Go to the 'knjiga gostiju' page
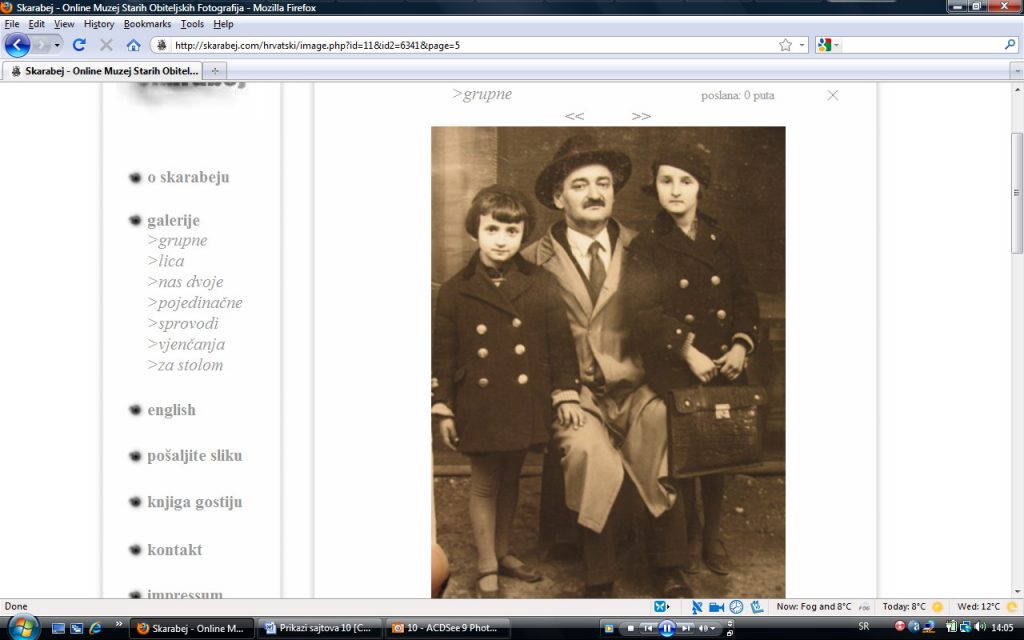This screenshot has width=1024, height=640. pos(194,502)
